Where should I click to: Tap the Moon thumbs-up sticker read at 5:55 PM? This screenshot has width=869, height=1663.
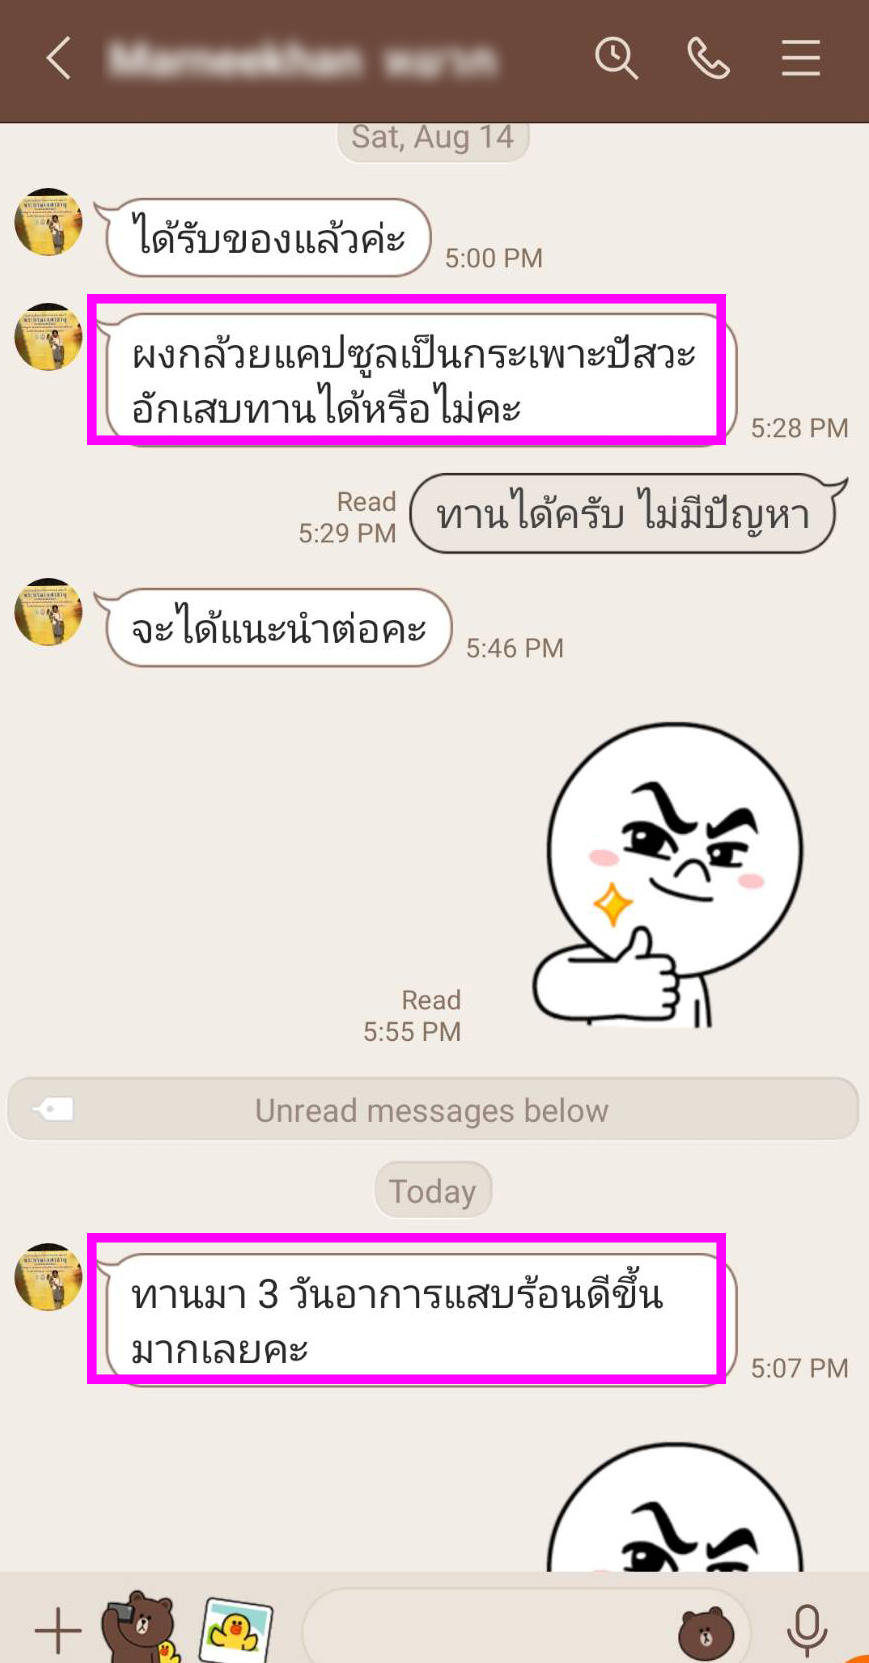668,875
